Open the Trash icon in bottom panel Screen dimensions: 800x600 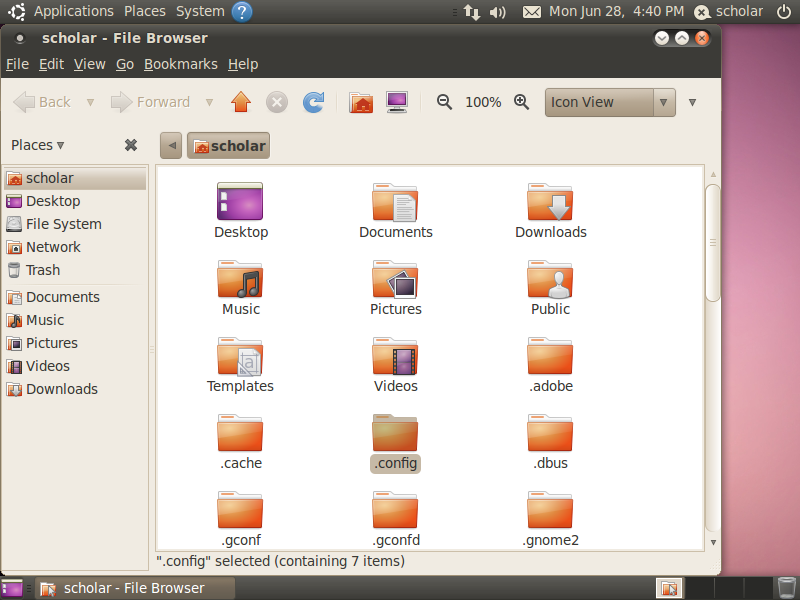(786, 588)
